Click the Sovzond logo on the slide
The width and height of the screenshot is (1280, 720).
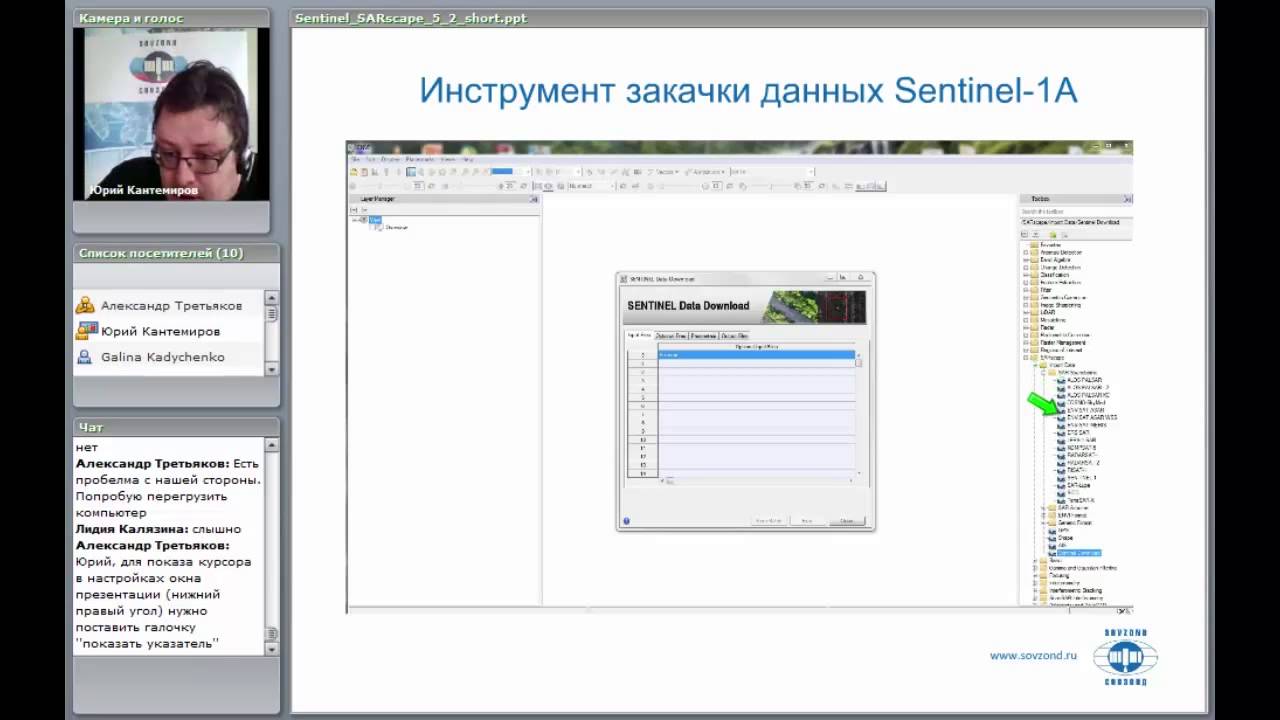click(x=1126, y=658)
